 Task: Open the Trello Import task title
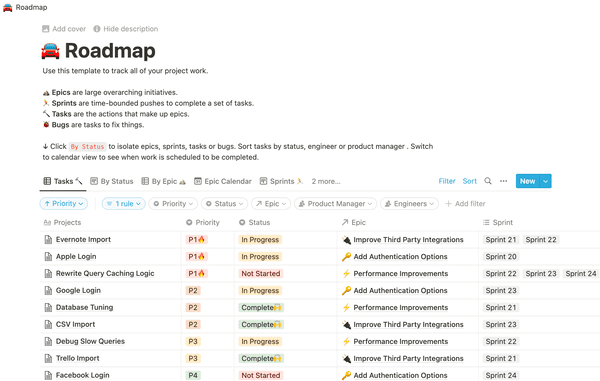coord(78,358)
